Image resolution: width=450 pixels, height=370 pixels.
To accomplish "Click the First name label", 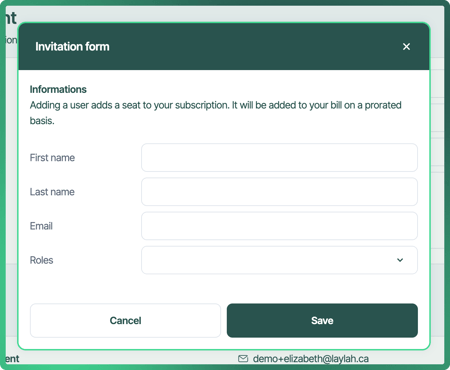I will click(x=52, y=158).
